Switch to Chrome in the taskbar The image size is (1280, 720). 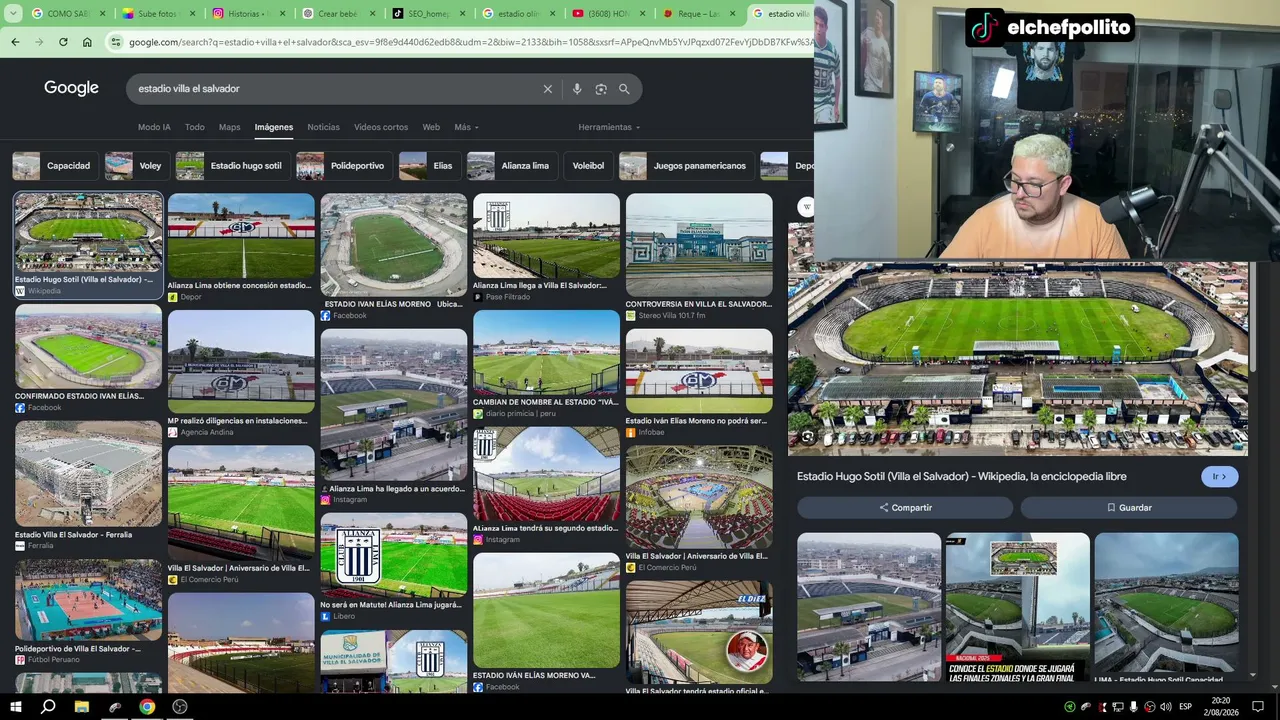tap(147, 707)
